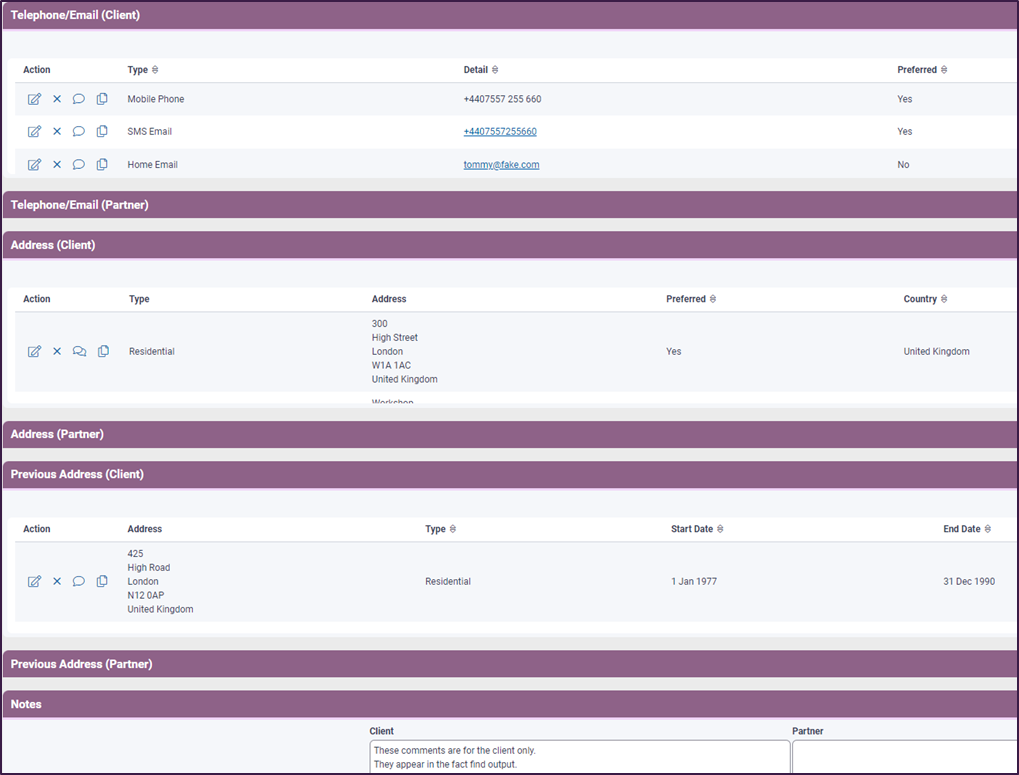Sort previous addresses by Start Date
Image resolution: width=1019 pixels, height=775 pixels.
[x=721, y=528]
